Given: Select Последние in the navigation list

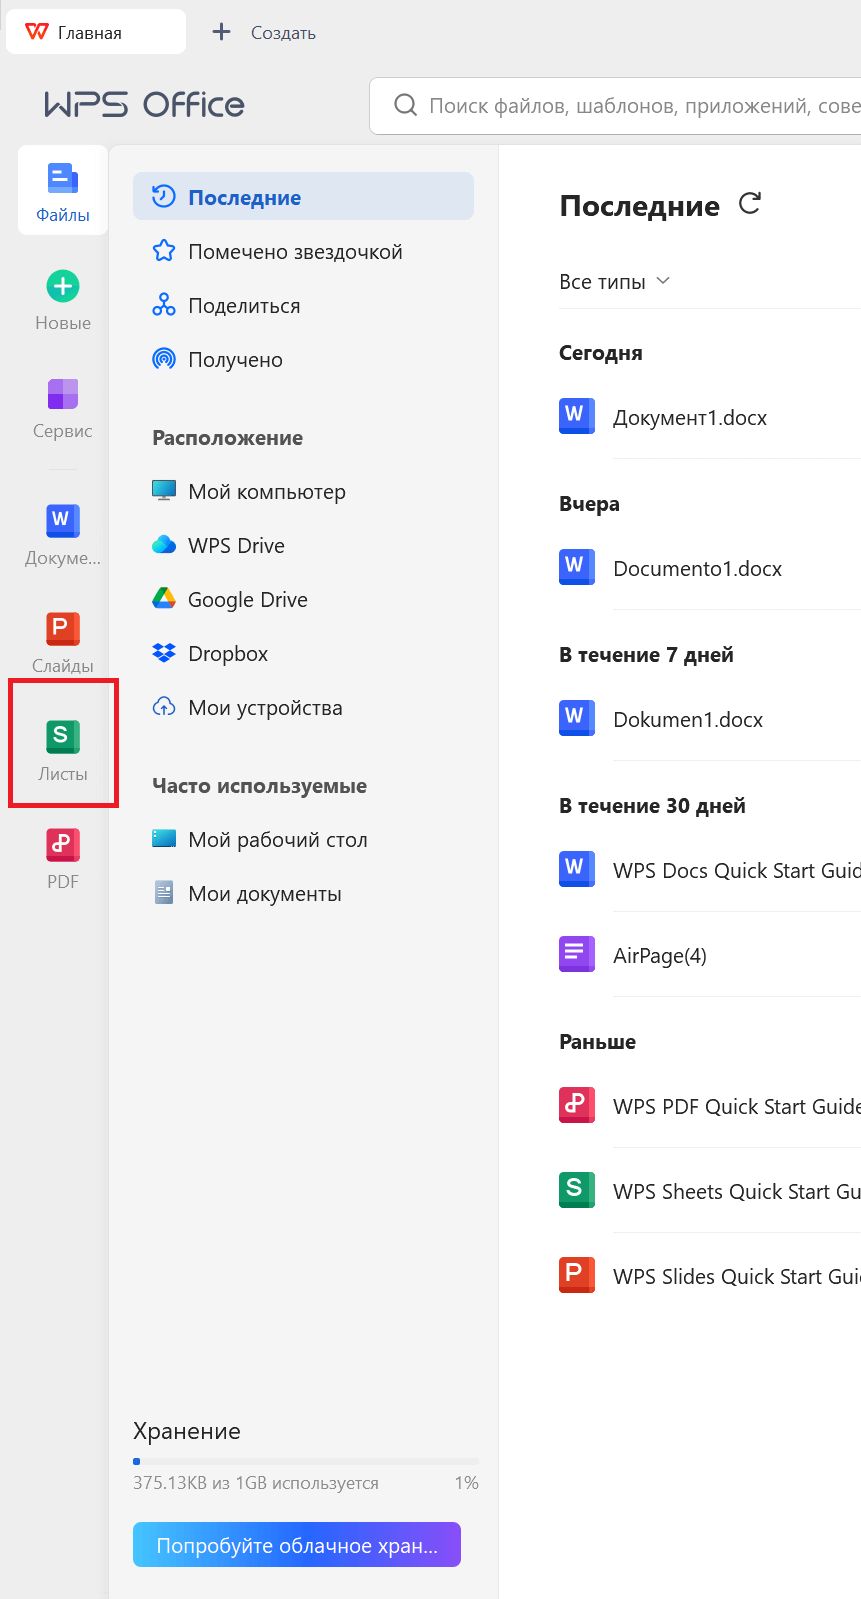Looking at the screenshot, I should (303, 197).
